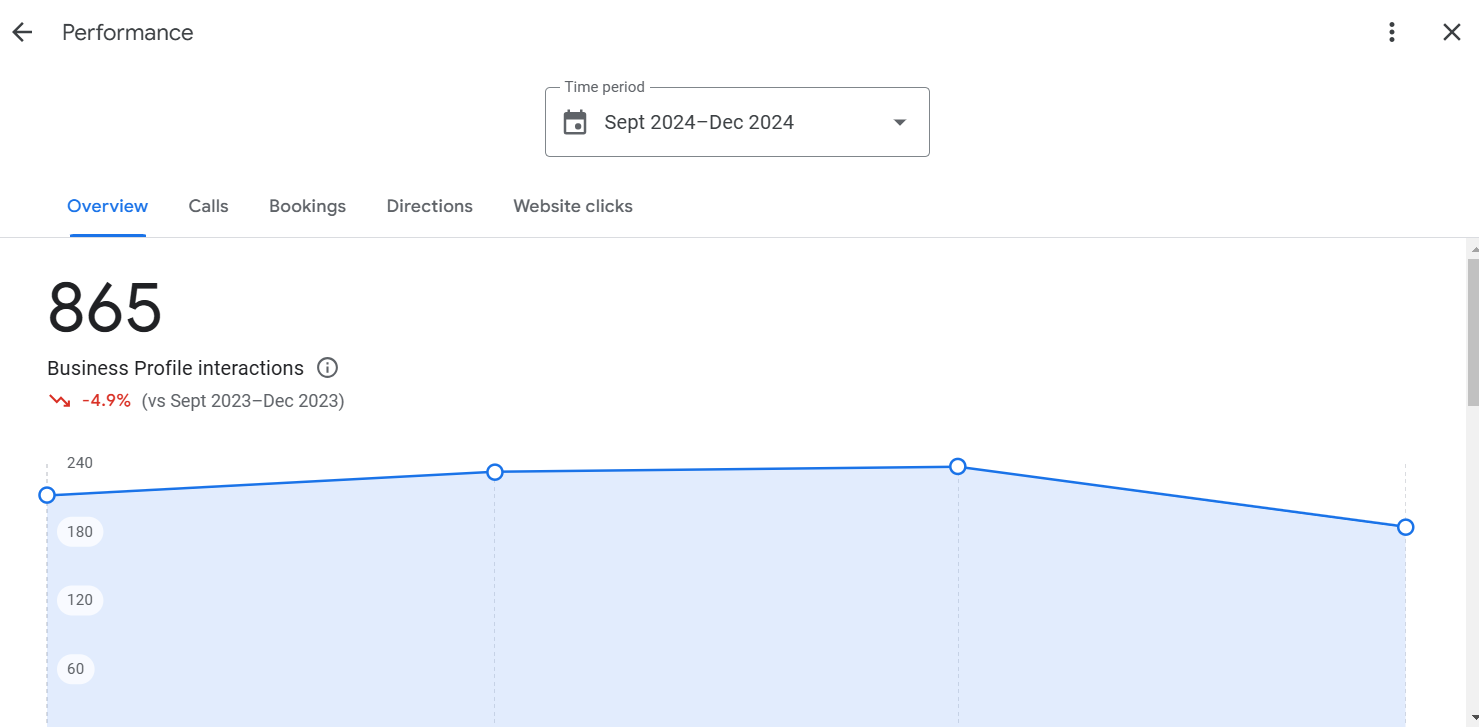Switch to the Calls tab

(x=208, y=206)
